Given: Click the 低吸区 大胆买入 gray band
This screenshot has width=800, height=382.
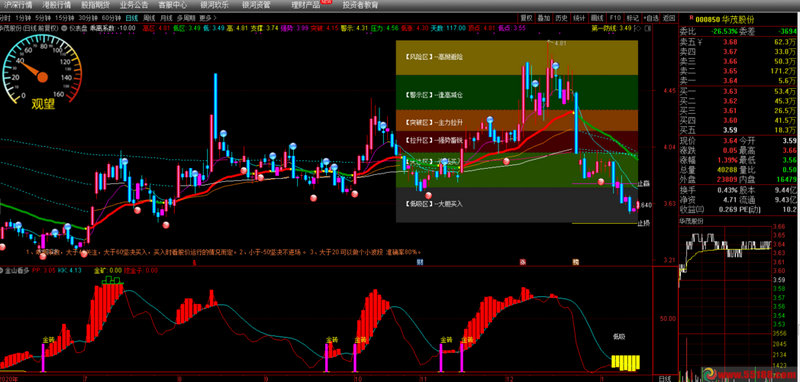Looking at the screenshot, I should [x=517, y=205].
